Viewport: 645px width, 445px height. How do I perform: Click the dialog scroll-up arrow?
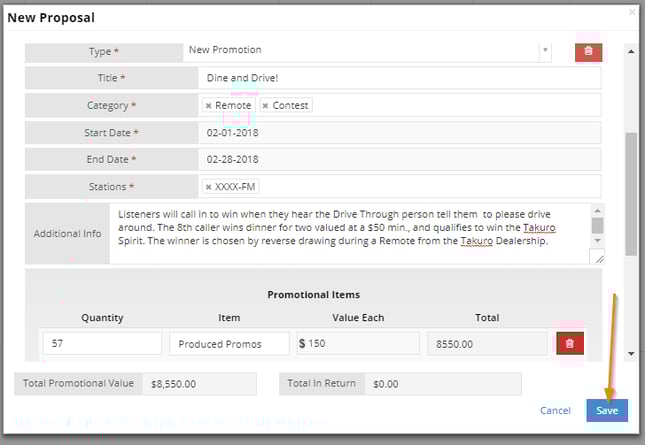click(631, 51)
